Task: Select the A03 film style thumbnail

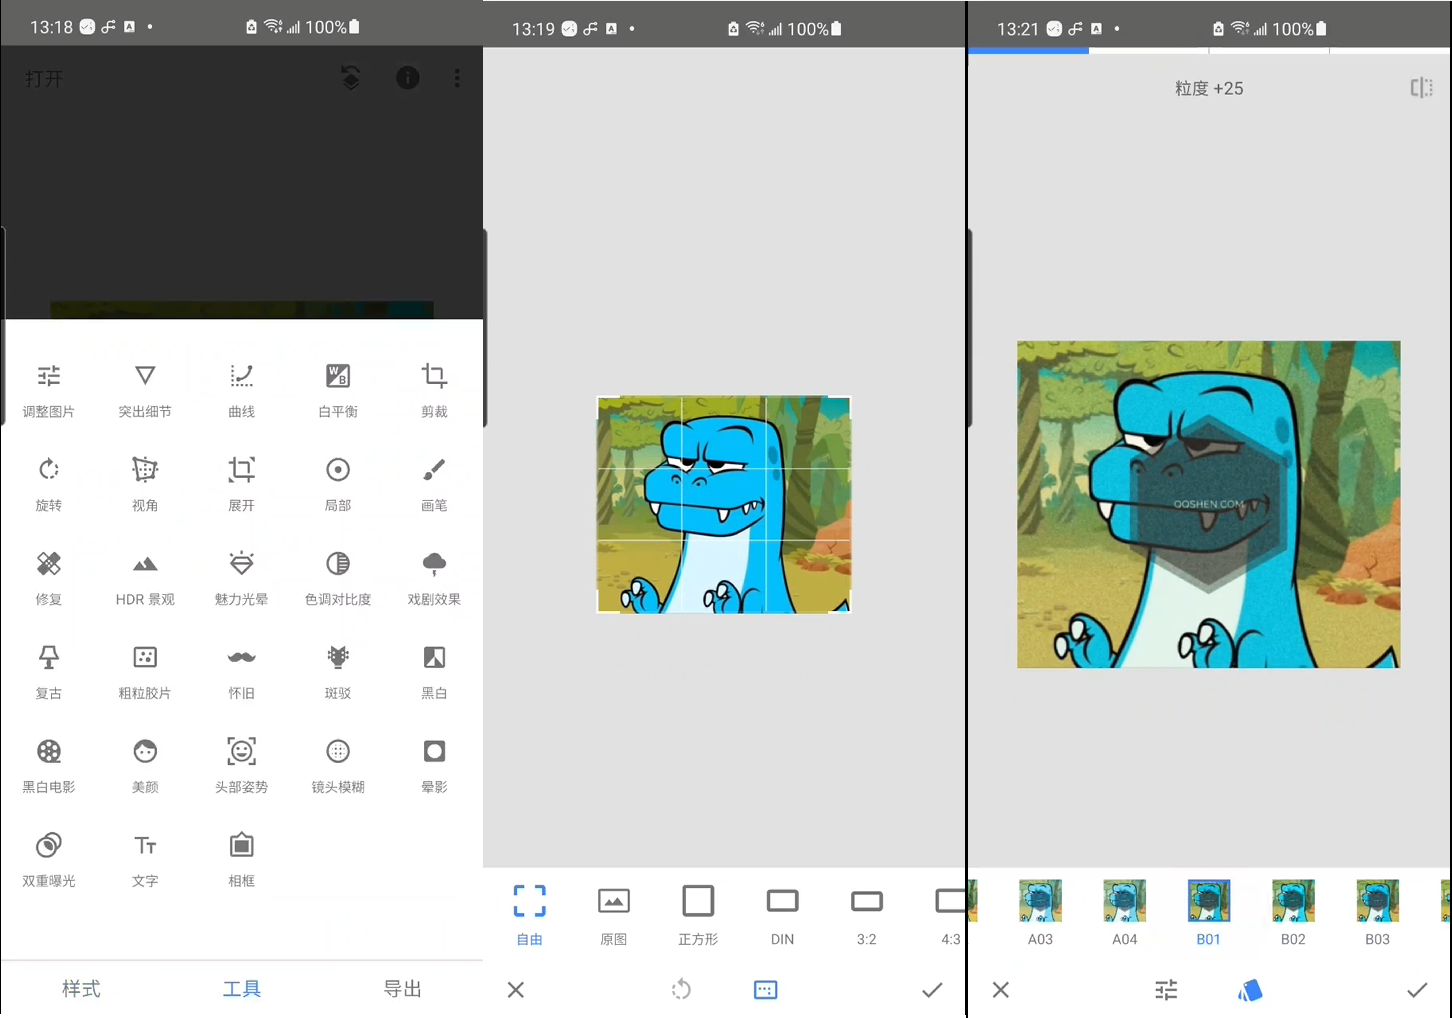Action: (1040, 913)
